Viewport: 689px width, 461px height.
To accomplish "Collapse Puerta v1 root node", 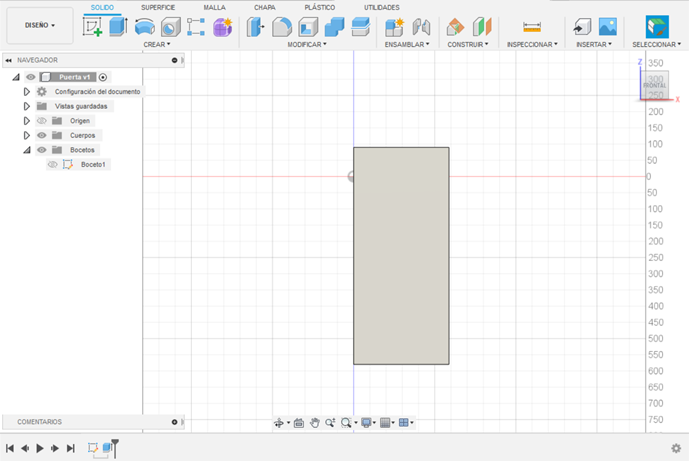I will 16,77.
